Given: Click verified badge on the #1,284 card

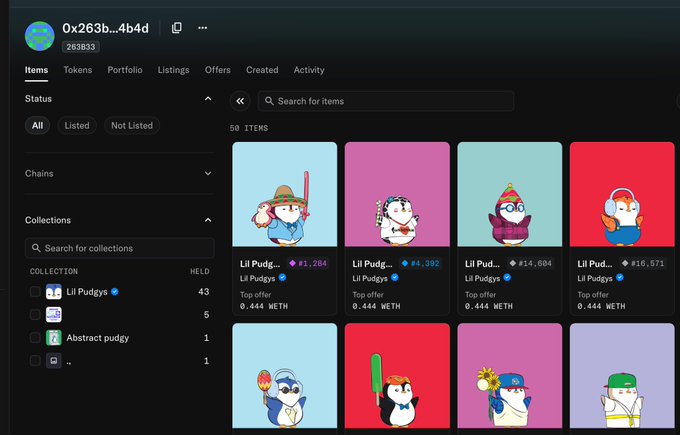Looking at the screenshot, I should click(282, 278).
